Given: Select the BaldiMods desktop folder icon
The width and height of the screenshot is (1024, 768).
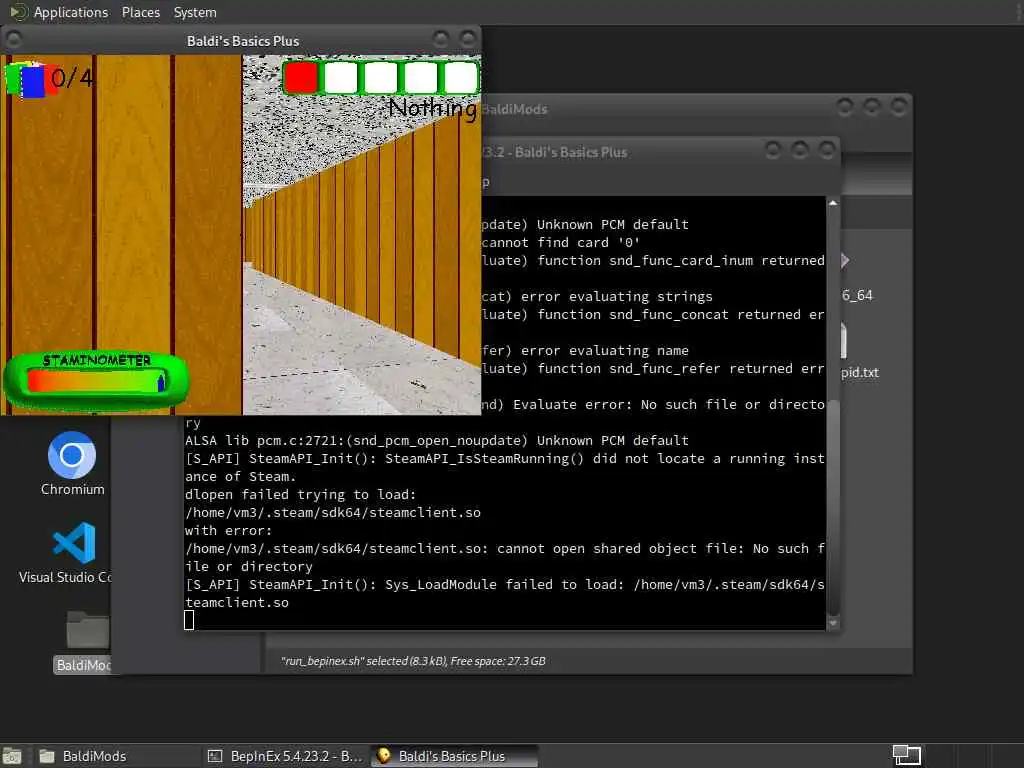Looking at the screenshot, I should pos(84,641).
